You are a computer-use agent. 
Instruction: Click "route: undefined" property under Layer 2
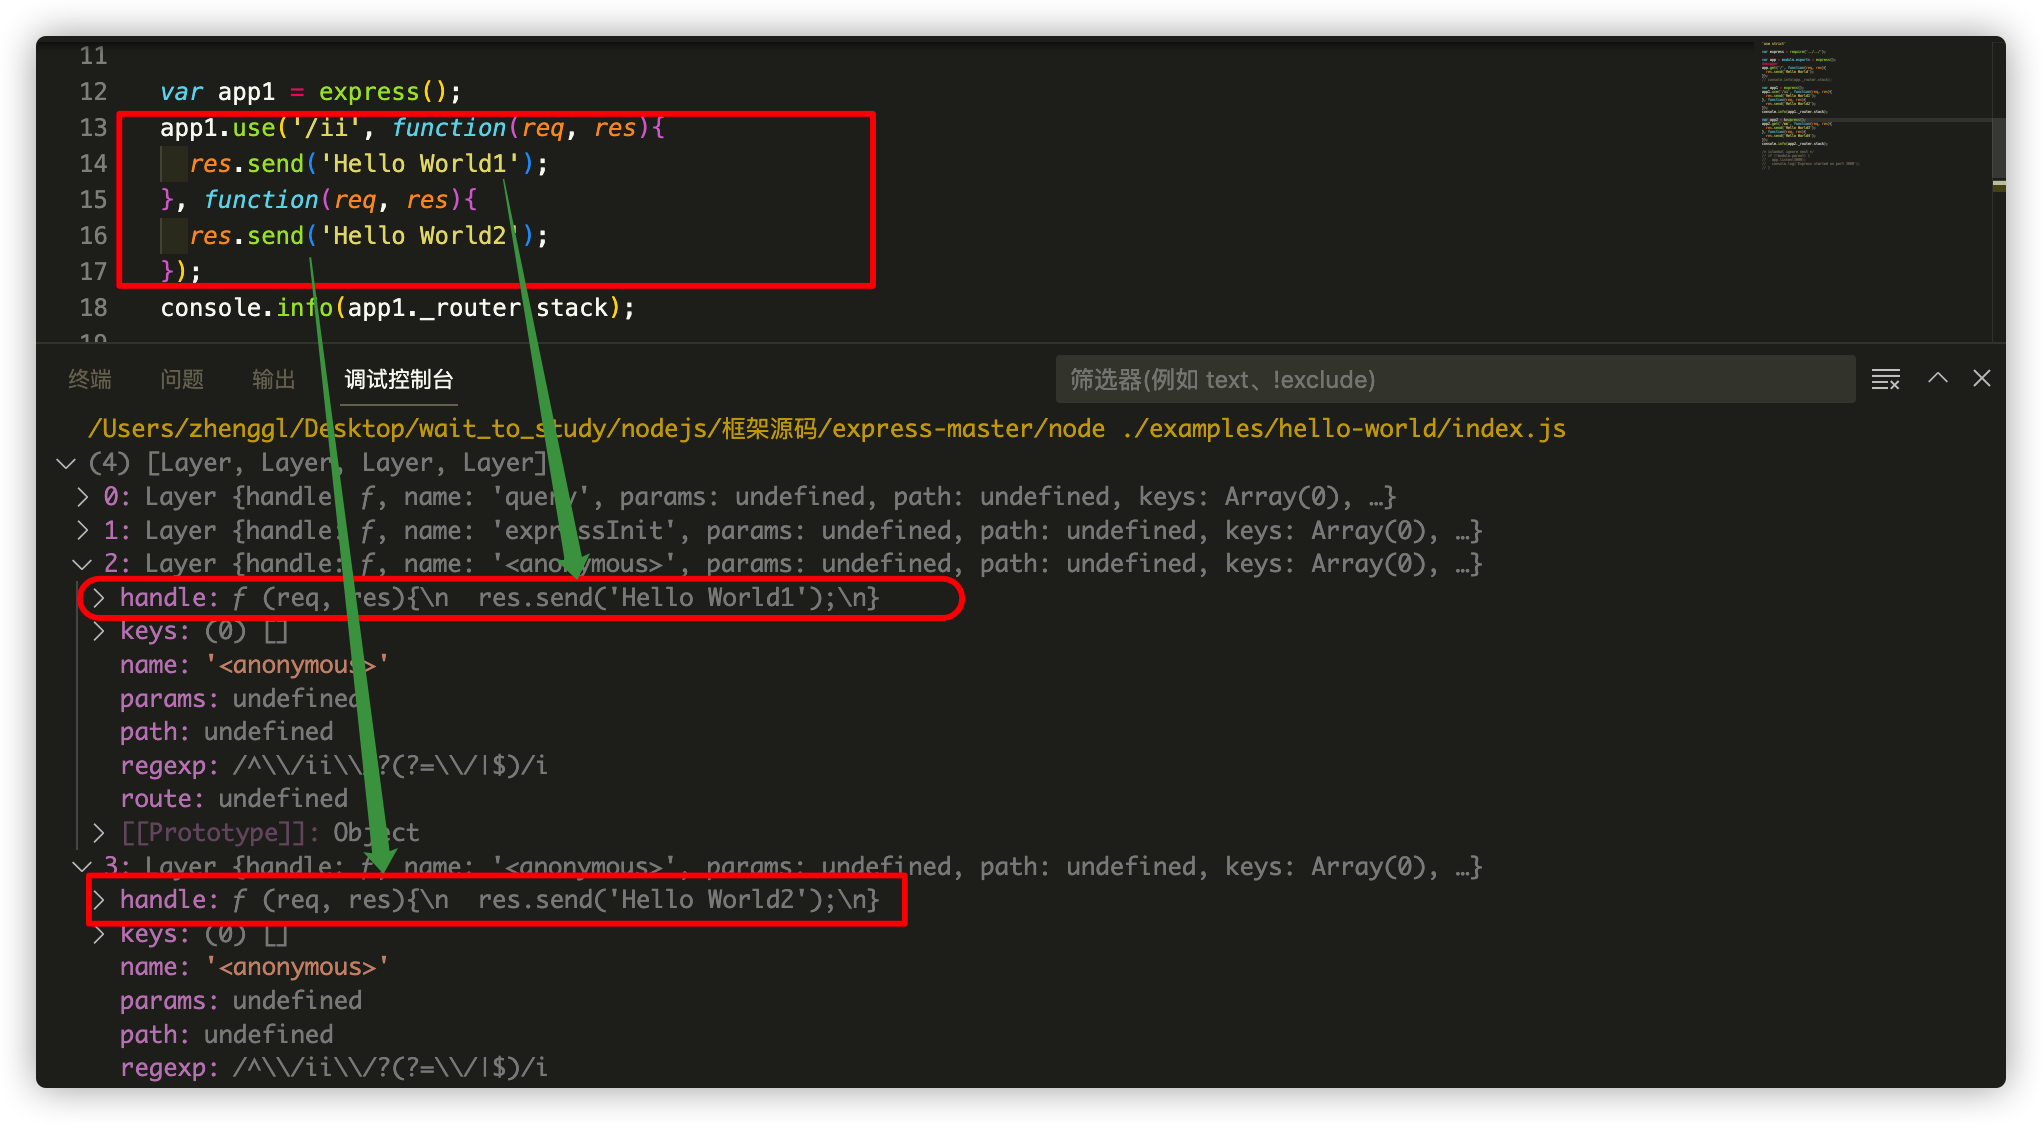pos(234,799)
